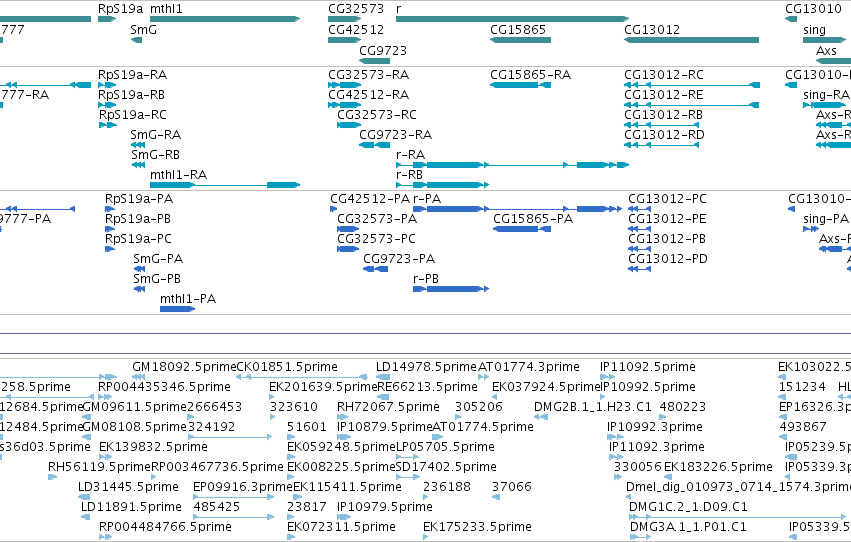Select the CG13012 gene annotation

[x=691, y=40]
